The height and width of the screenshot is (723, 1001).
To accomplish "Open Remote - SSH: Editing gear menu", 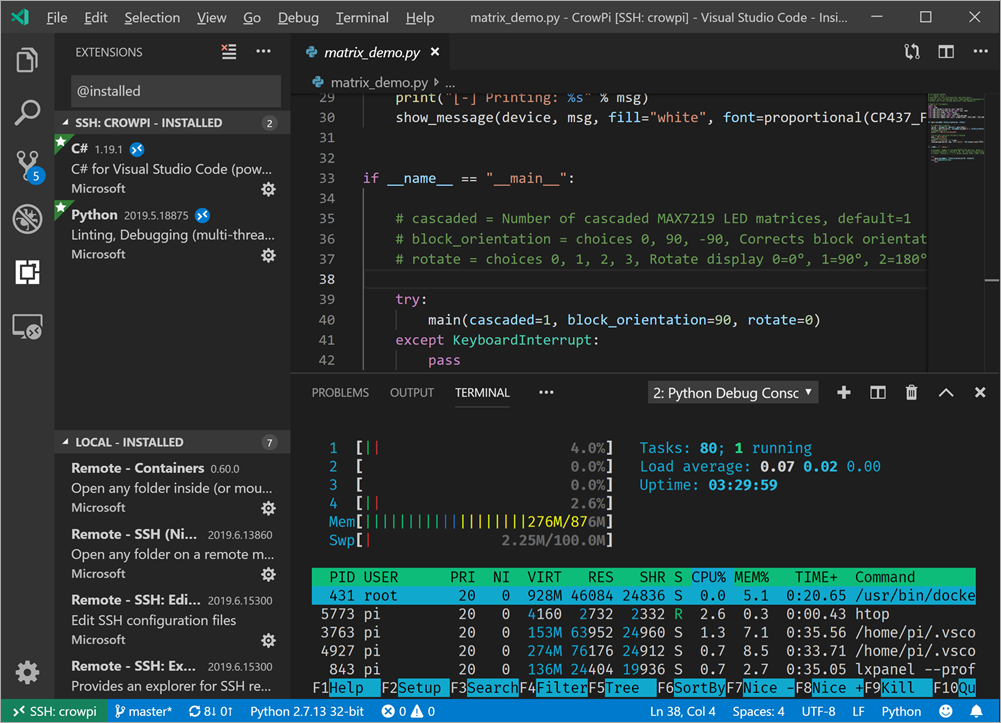I will (x=268, y=640).
